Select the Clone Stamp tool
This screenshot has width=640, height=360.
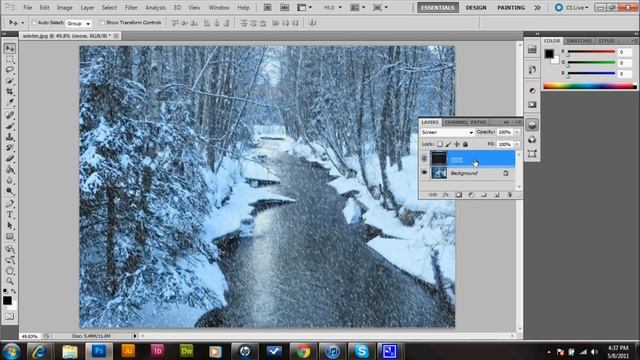tap(10, 137)
